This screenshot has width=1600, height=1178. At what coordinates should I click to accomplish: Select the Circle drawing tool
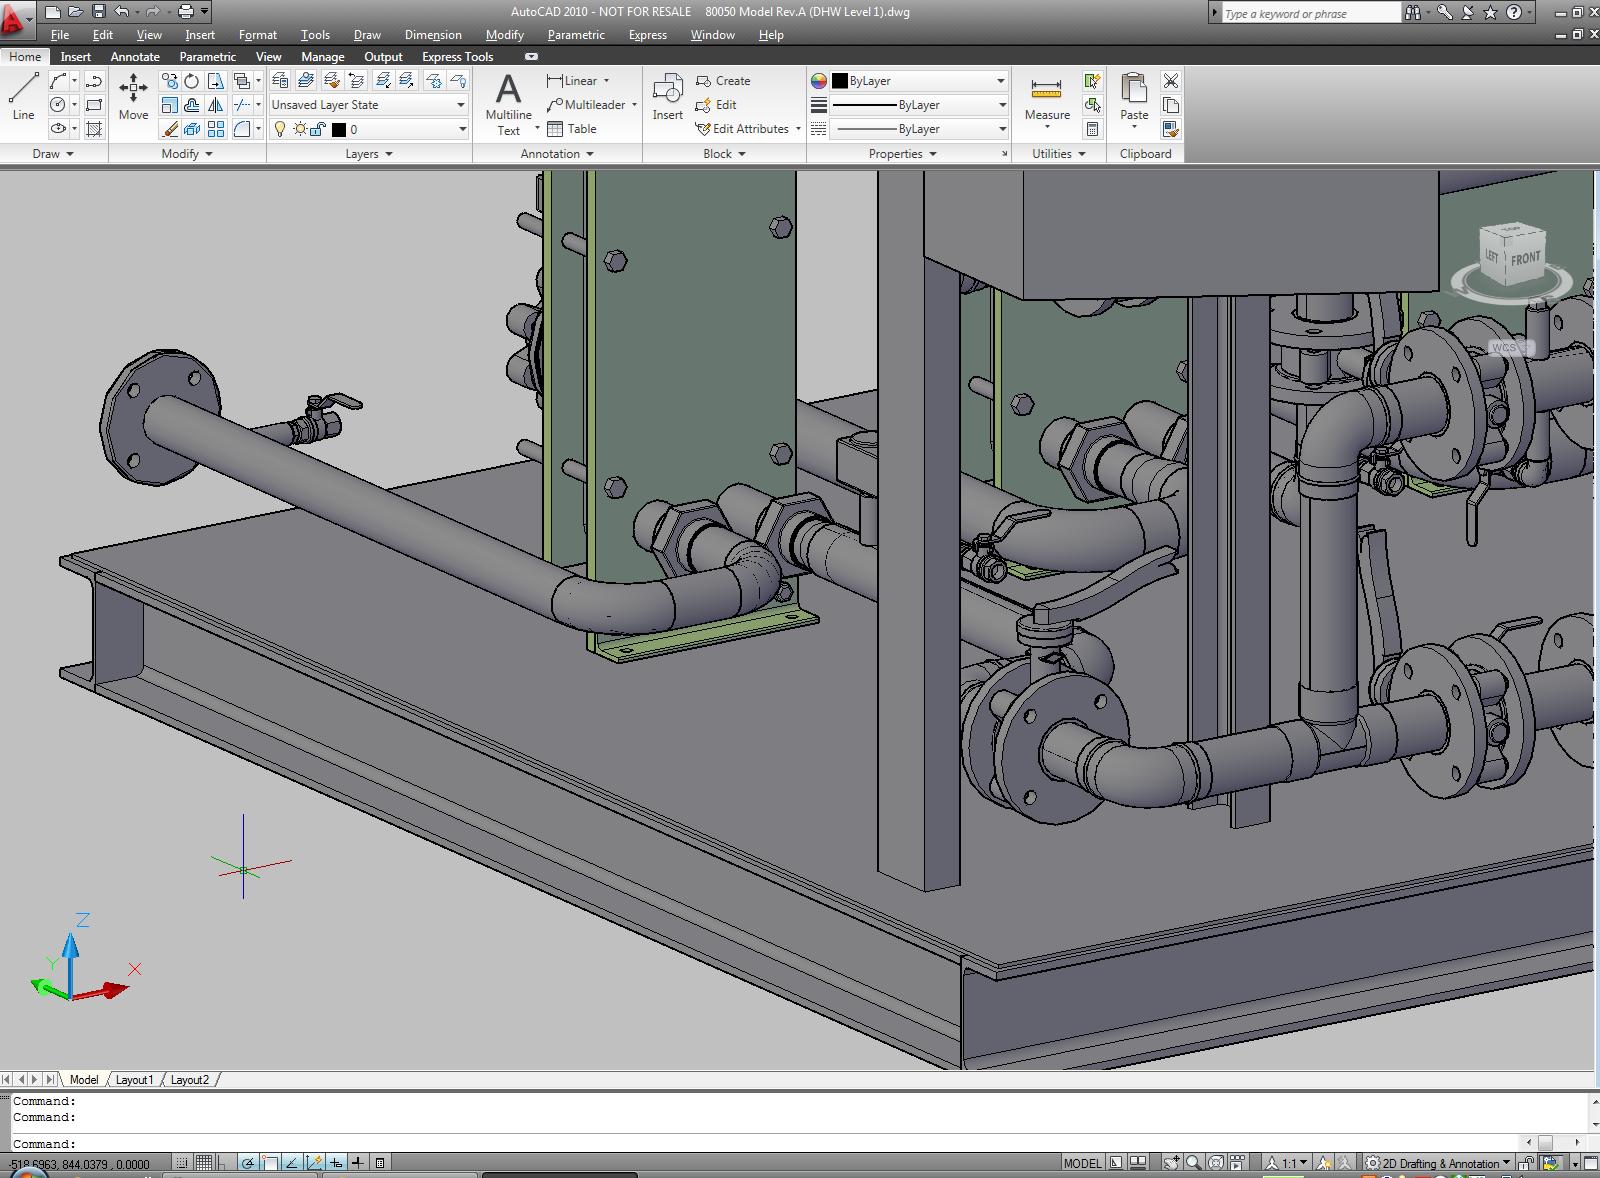(x=58, y=105)
